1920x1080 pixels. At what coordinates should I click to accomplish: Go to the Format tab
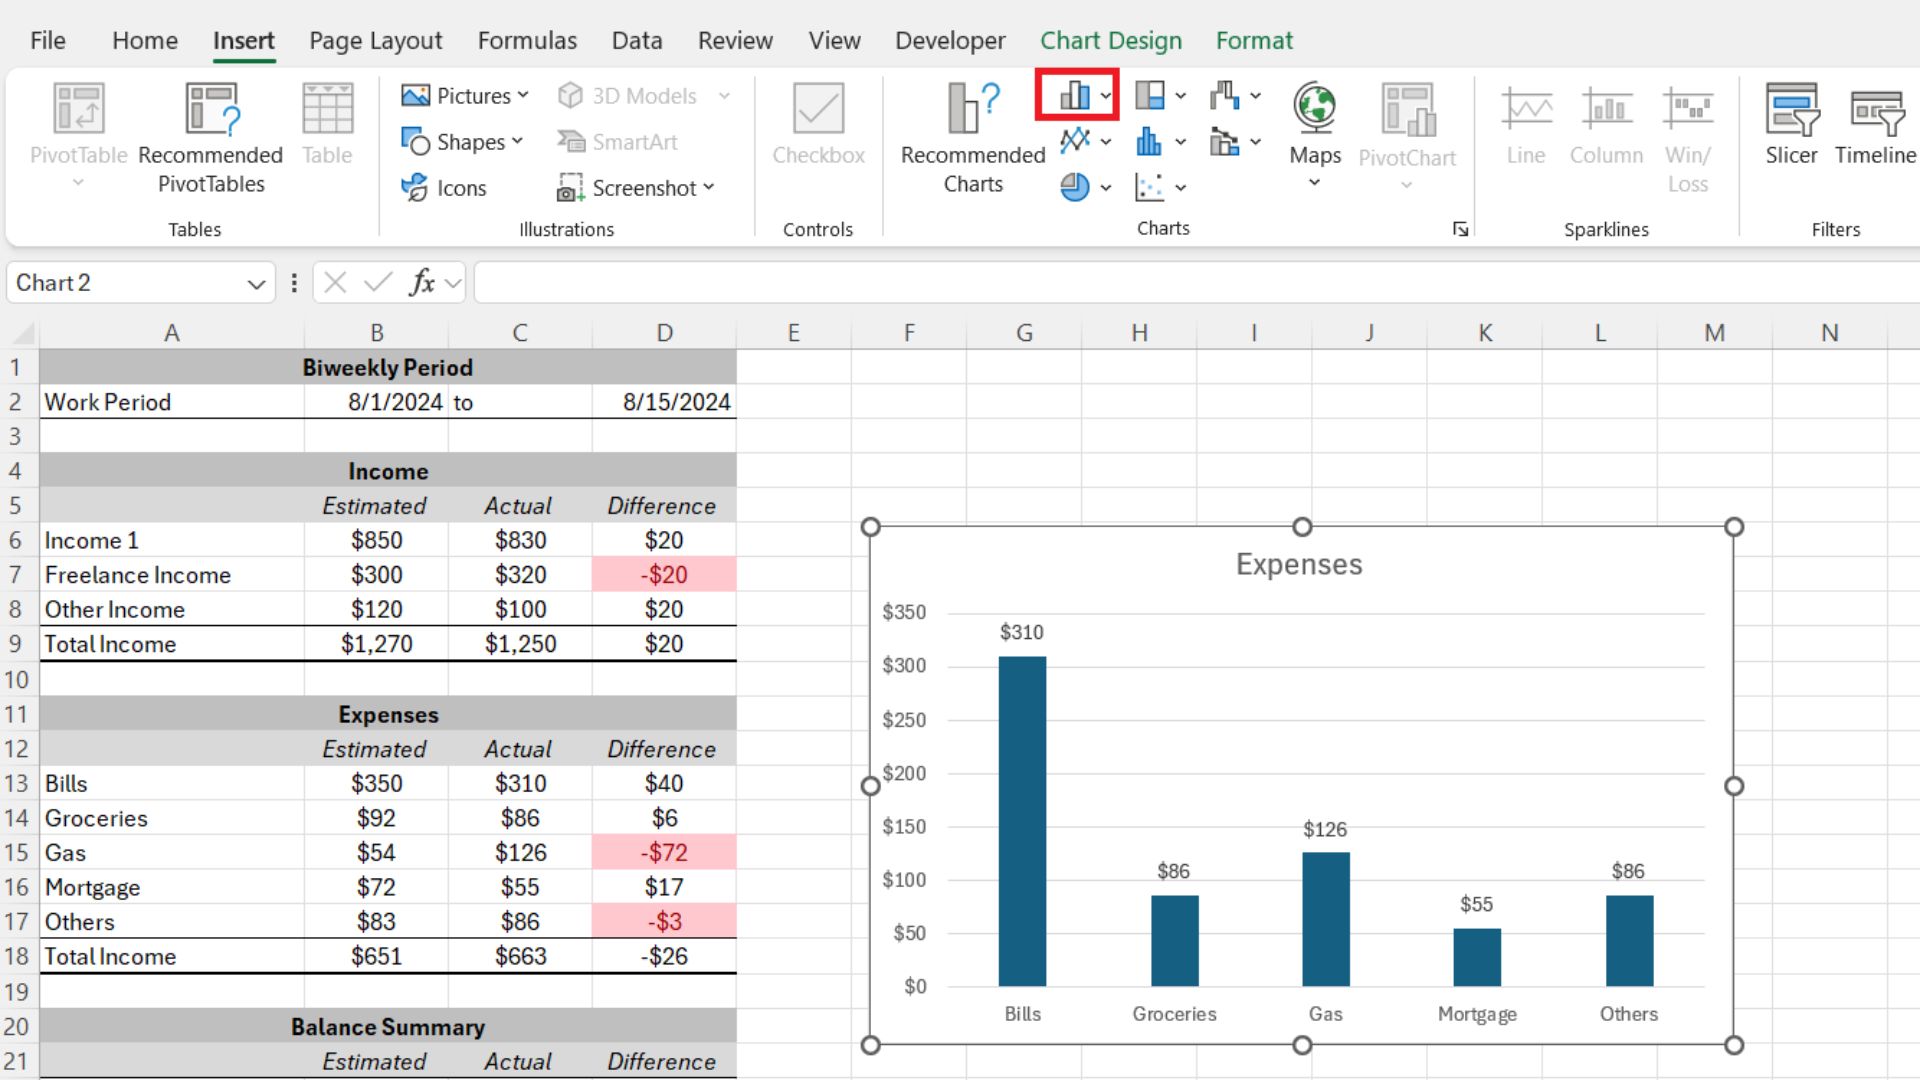coord(1254,41)
